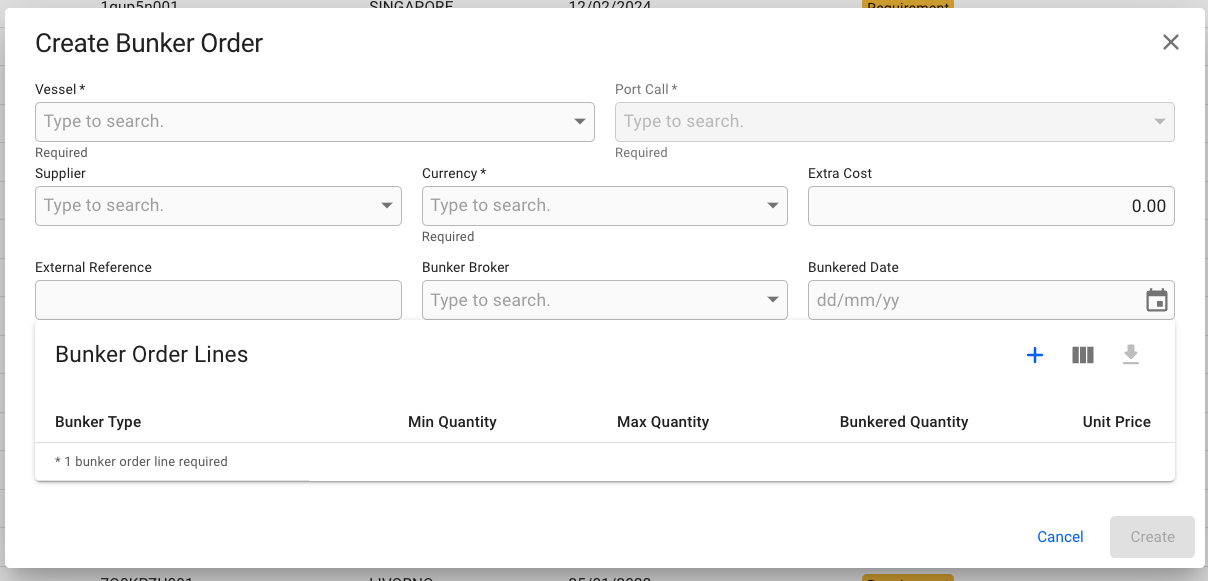1208x581 pixels.
Task: Expand the Currency dropdown arrow
Action: point(773,206)
